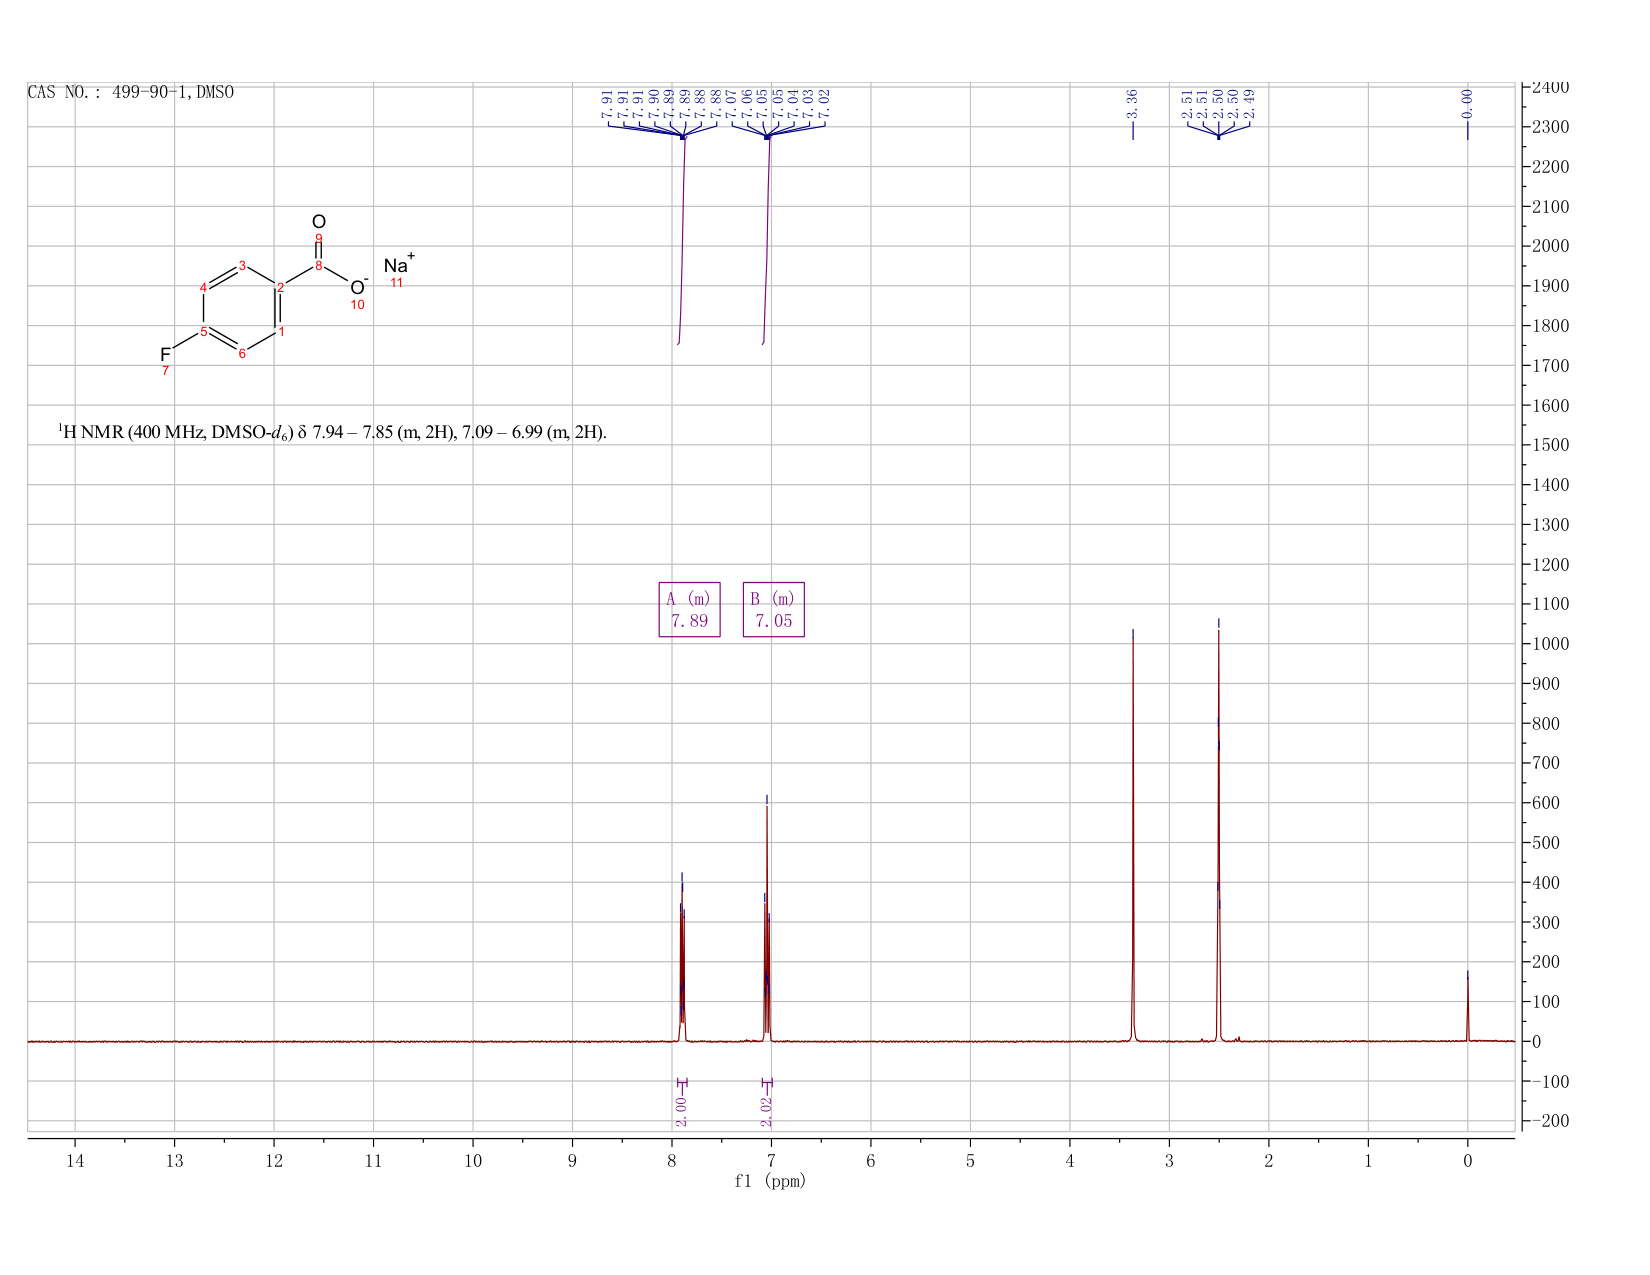
Task: Click the integral curve above the 7.05 multiplet
Action: click(767, 240)
